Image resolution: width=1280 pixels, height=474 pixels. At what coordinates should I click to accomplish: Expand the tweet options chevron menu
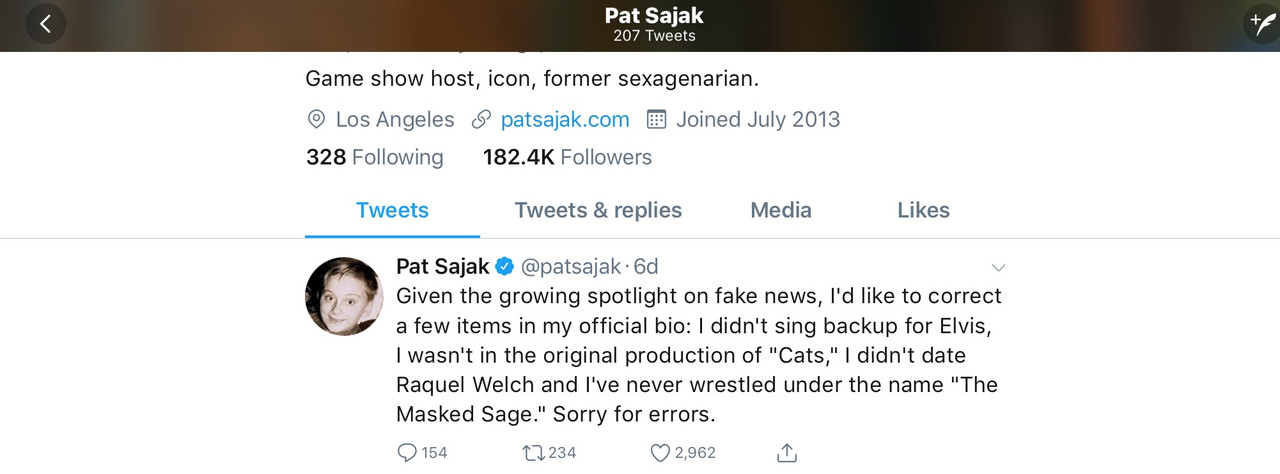[997, 268]
